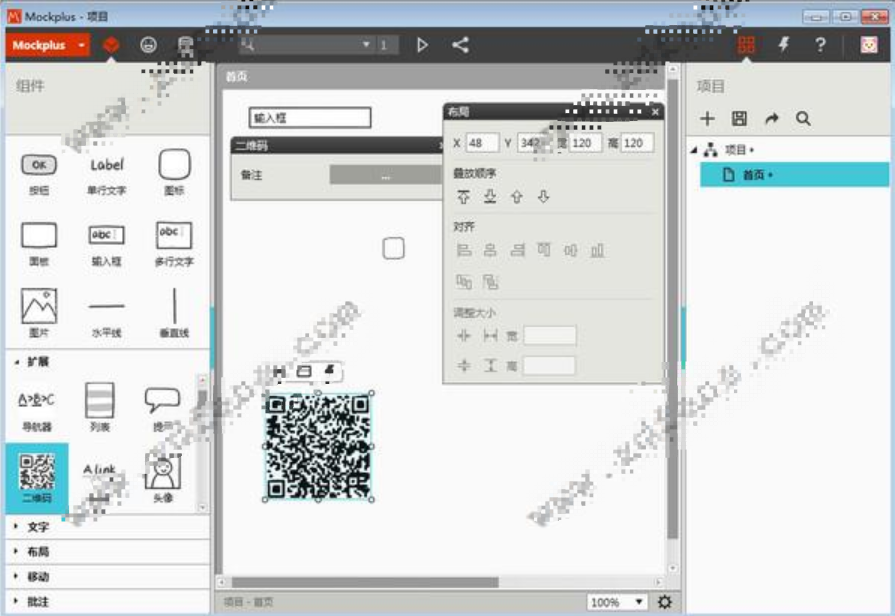The height and width of the screenshot is (616, 895).
Task: Open the 100% zoom dropdown
Action: (617, 602)
